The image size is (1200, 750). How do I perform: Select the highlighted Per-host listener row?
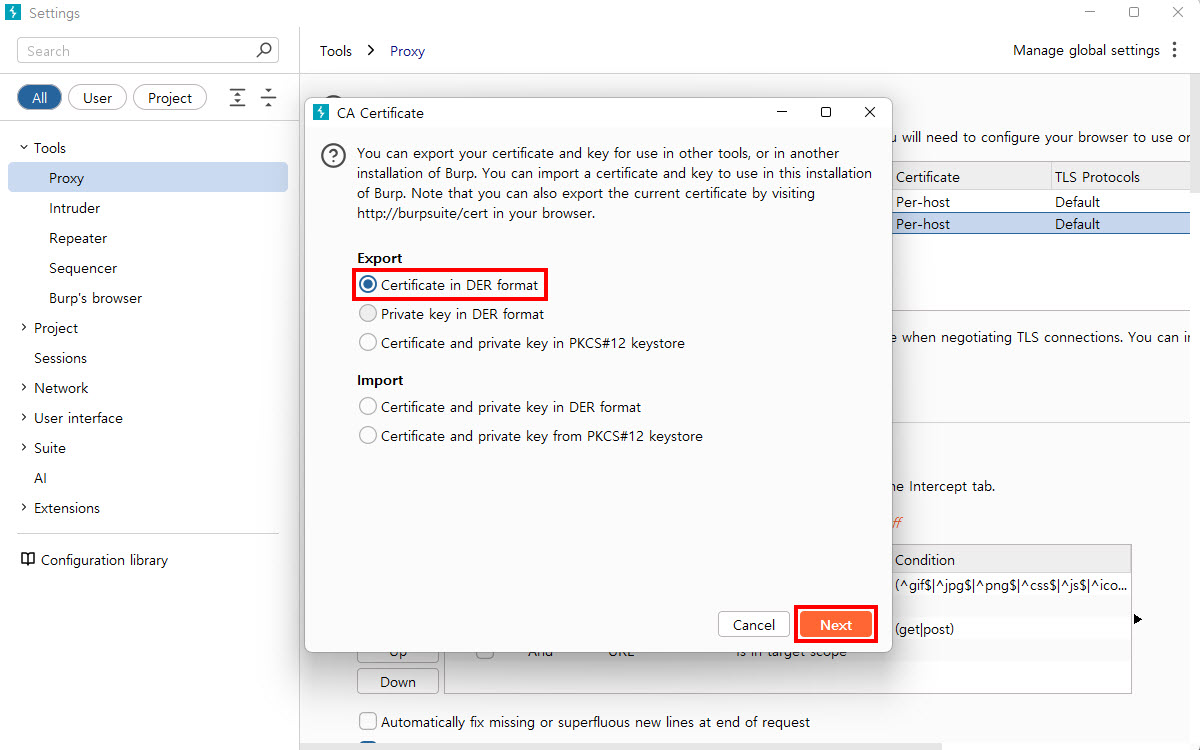(1040, 224)
